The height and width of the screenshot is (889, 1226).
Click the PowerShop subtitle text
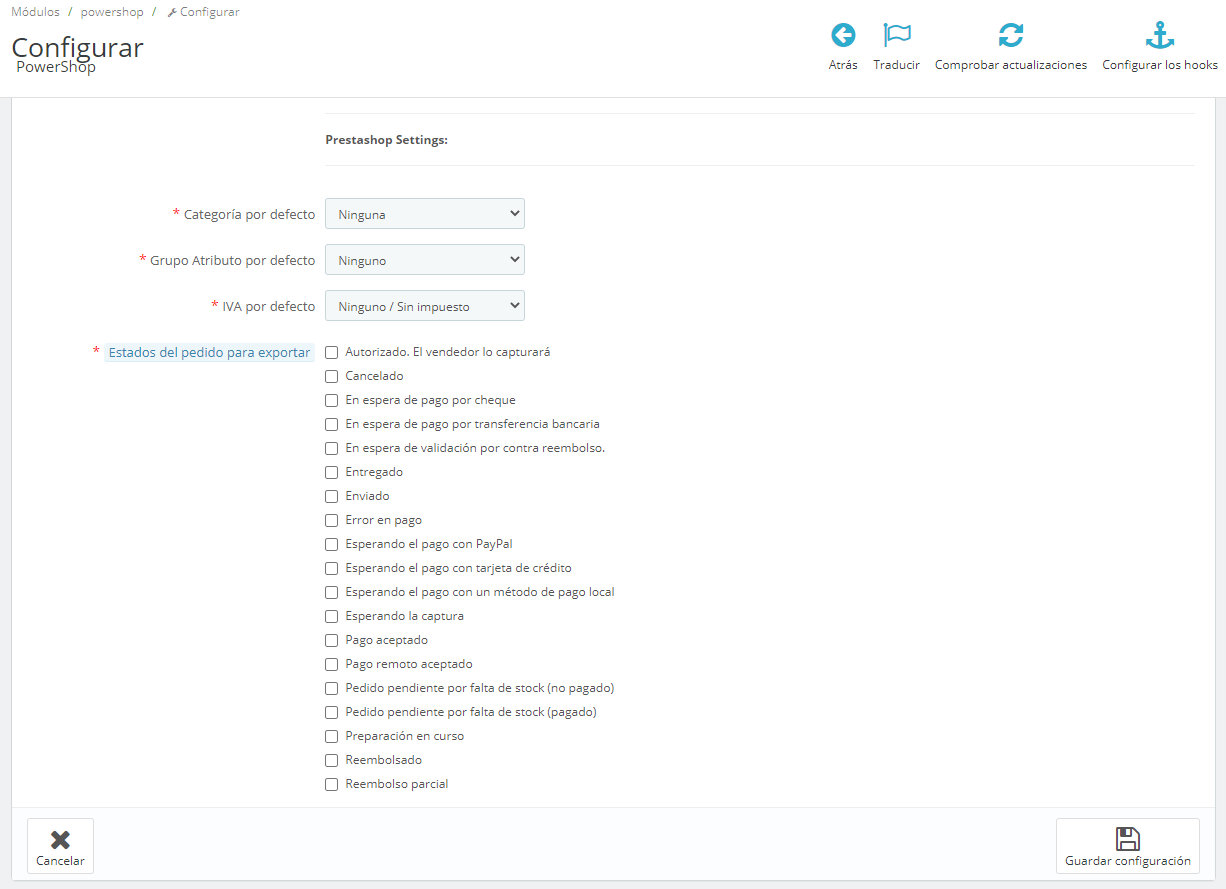(56, 67)
